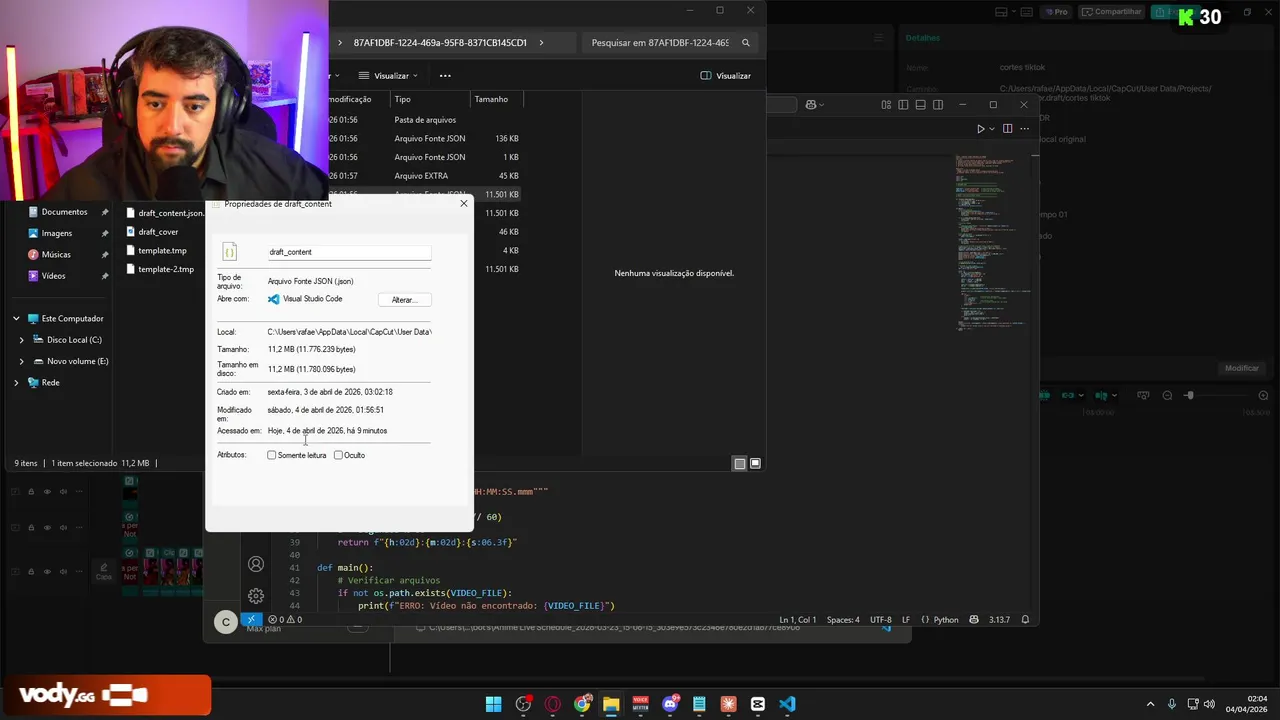Select the Pasta de arquivos row
Screen dimensions: 1280x720
(426, 120)
